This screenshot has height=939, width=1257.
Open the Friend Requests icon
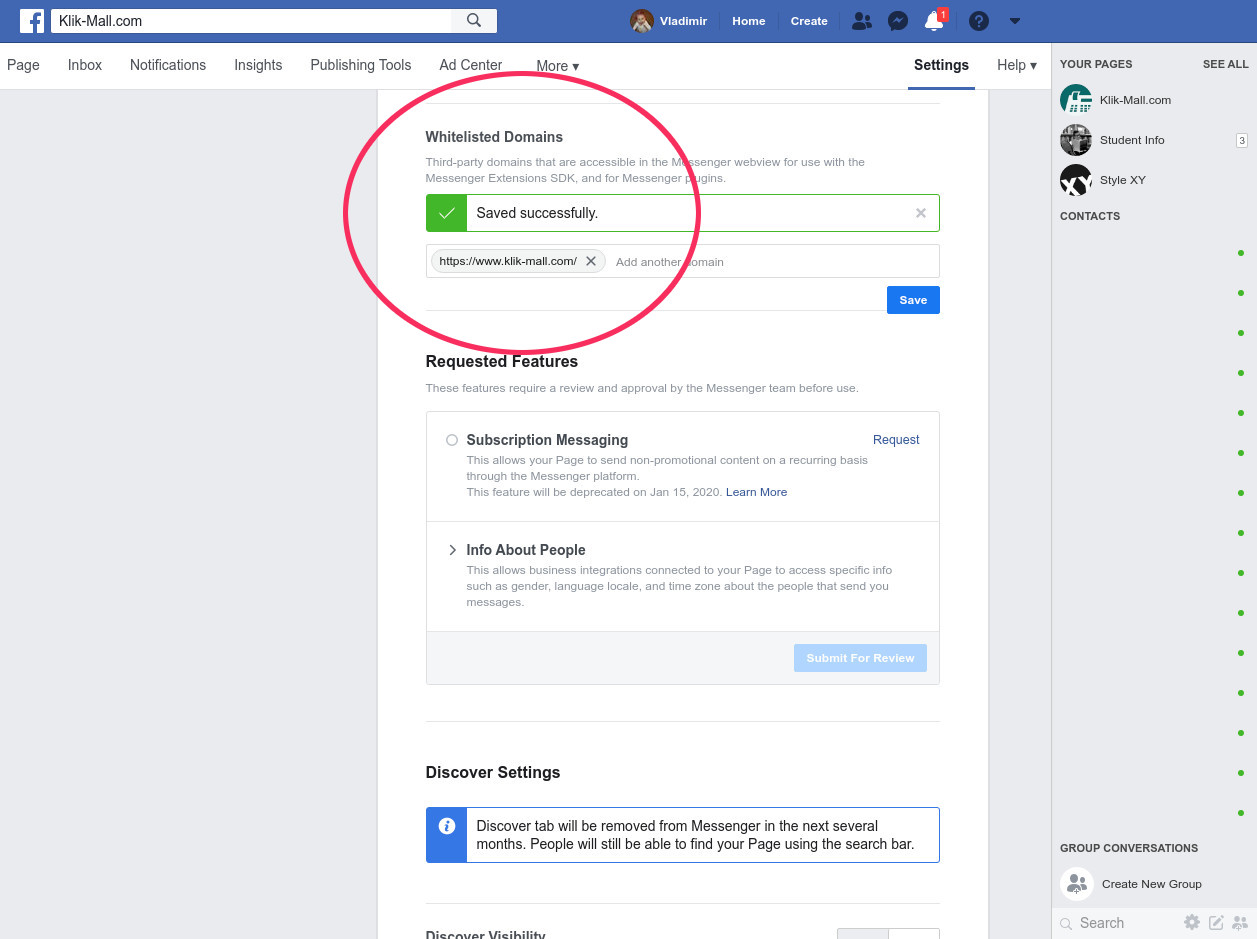point(861,21)
